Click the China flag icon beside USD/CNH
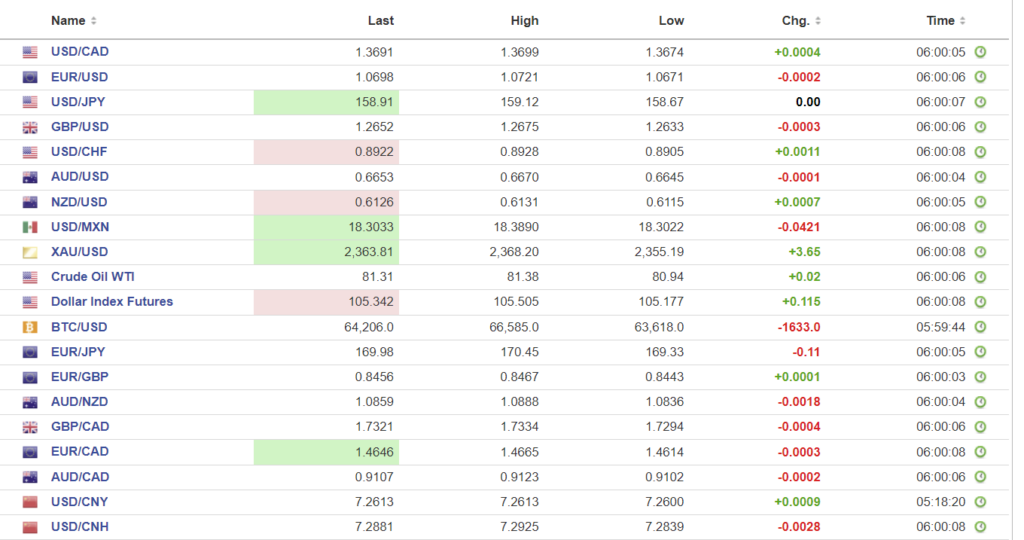The width and height of the screenshot is (1024, 540). (x=30, y=527)
